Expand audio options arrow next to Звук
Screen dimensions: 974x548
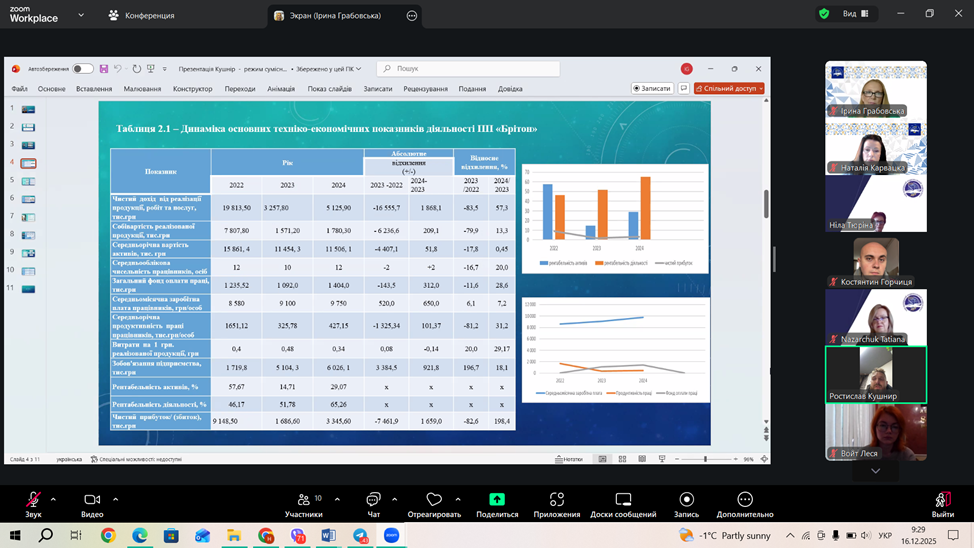(53, 499)
